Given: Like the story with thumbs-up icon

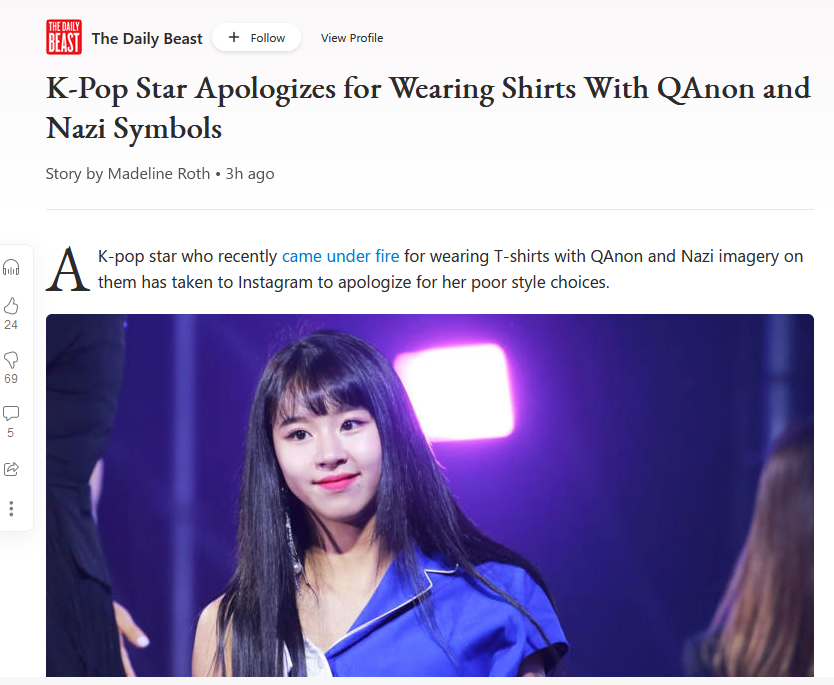Looking at the screenshot, I should pos(11,306).
